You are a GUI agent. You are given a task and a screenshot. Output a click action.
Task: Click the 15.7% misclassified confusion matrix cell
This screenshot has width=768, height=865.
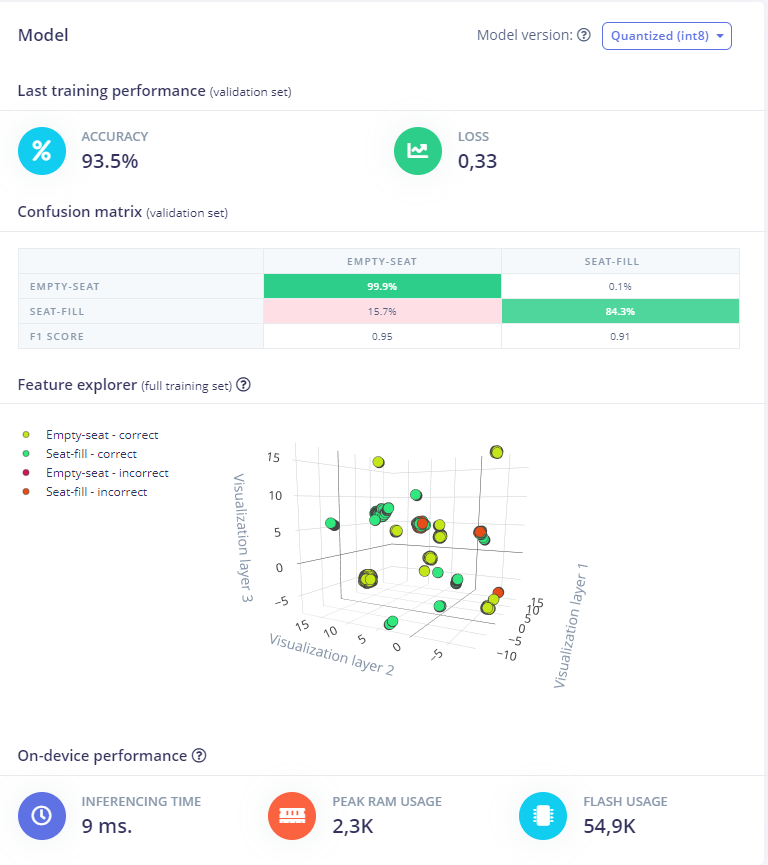click(381, 311)
